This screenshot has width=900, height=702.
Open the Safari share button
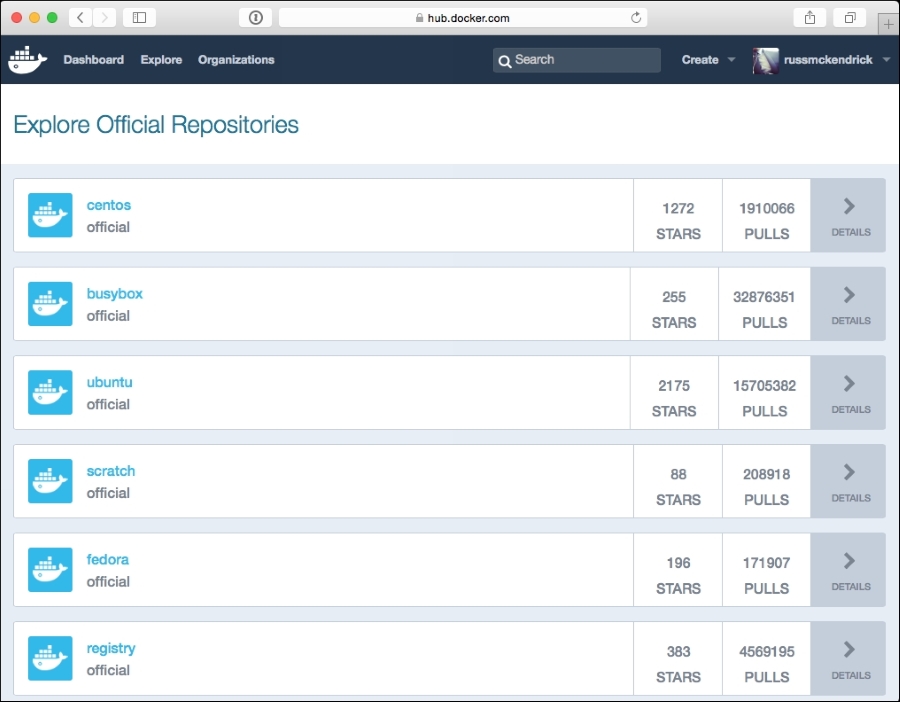click(x=810, y=18)
